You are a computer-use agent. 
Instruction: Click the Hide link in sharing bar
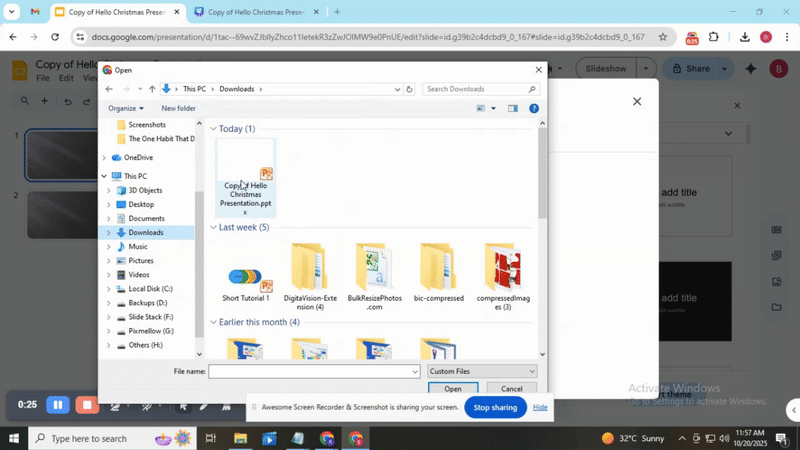click(540, 407)
